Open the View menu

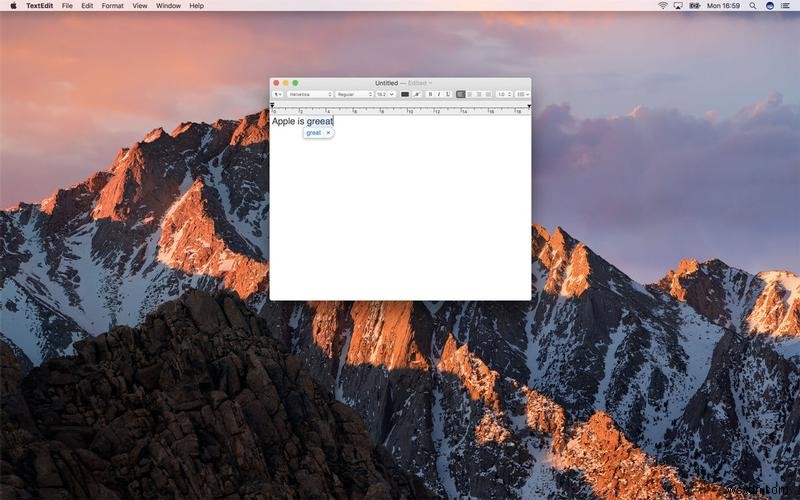click(x=140, y=6)
